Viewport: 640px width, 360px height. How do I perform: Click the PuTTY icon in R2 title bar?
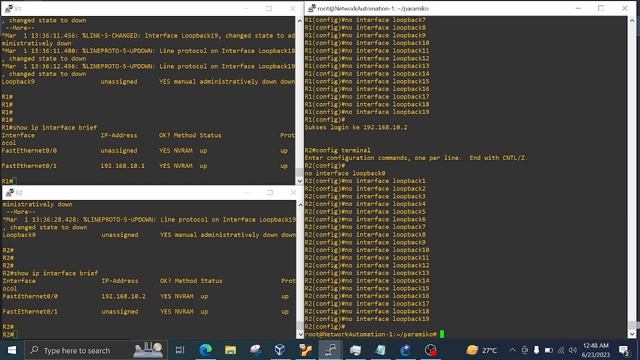(x=10, y=192)
